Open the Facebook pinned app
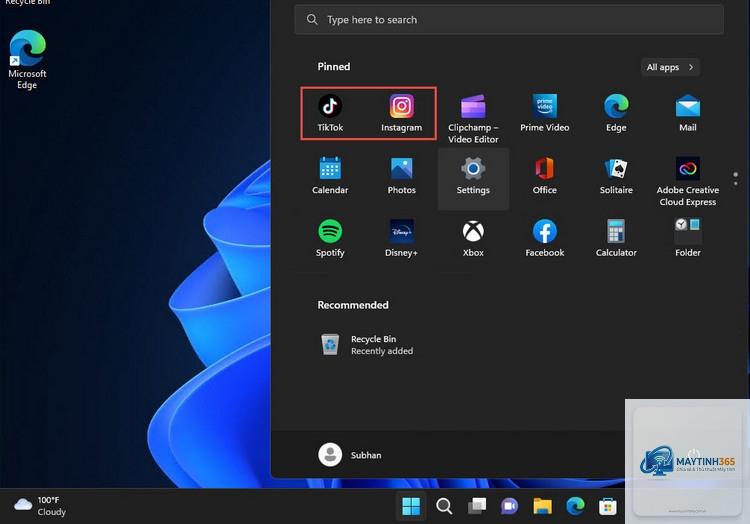The height and width of the screenshot is (524, 750). click(544, 239)
